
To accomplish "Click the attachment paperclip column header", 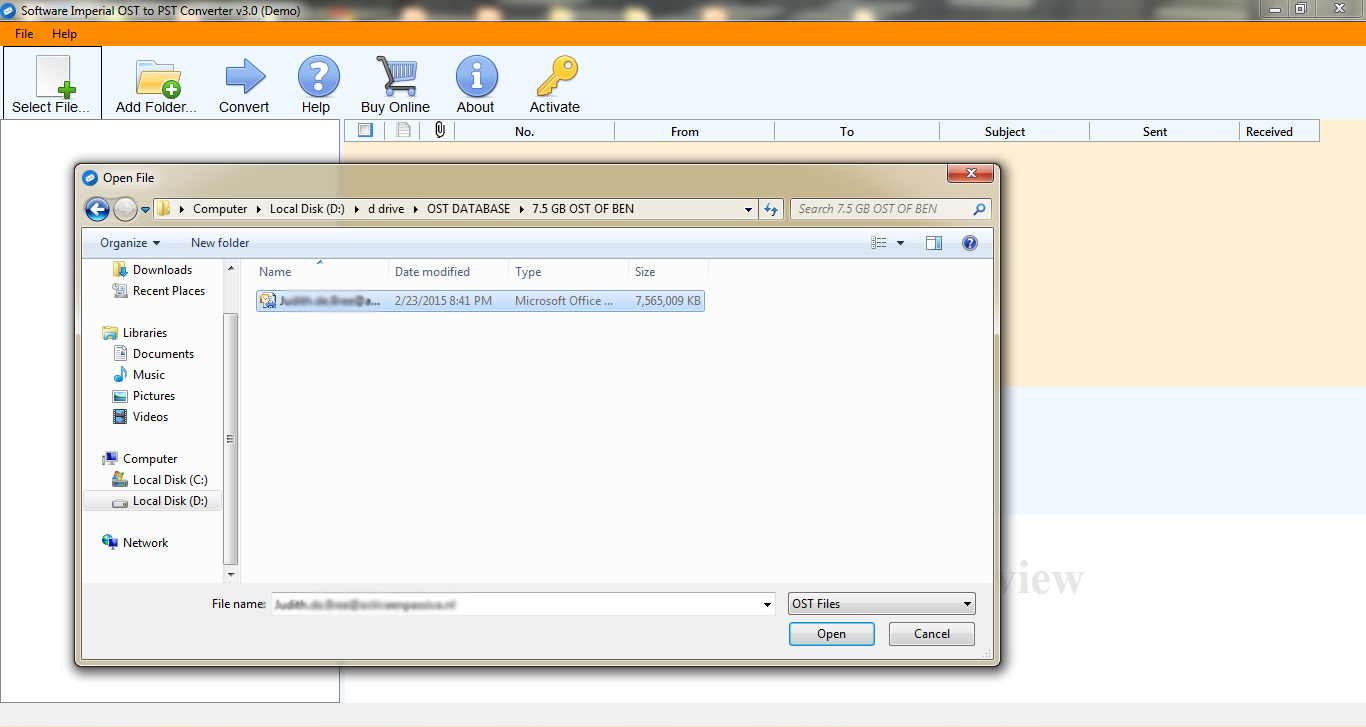I will (x=439, y=130).
